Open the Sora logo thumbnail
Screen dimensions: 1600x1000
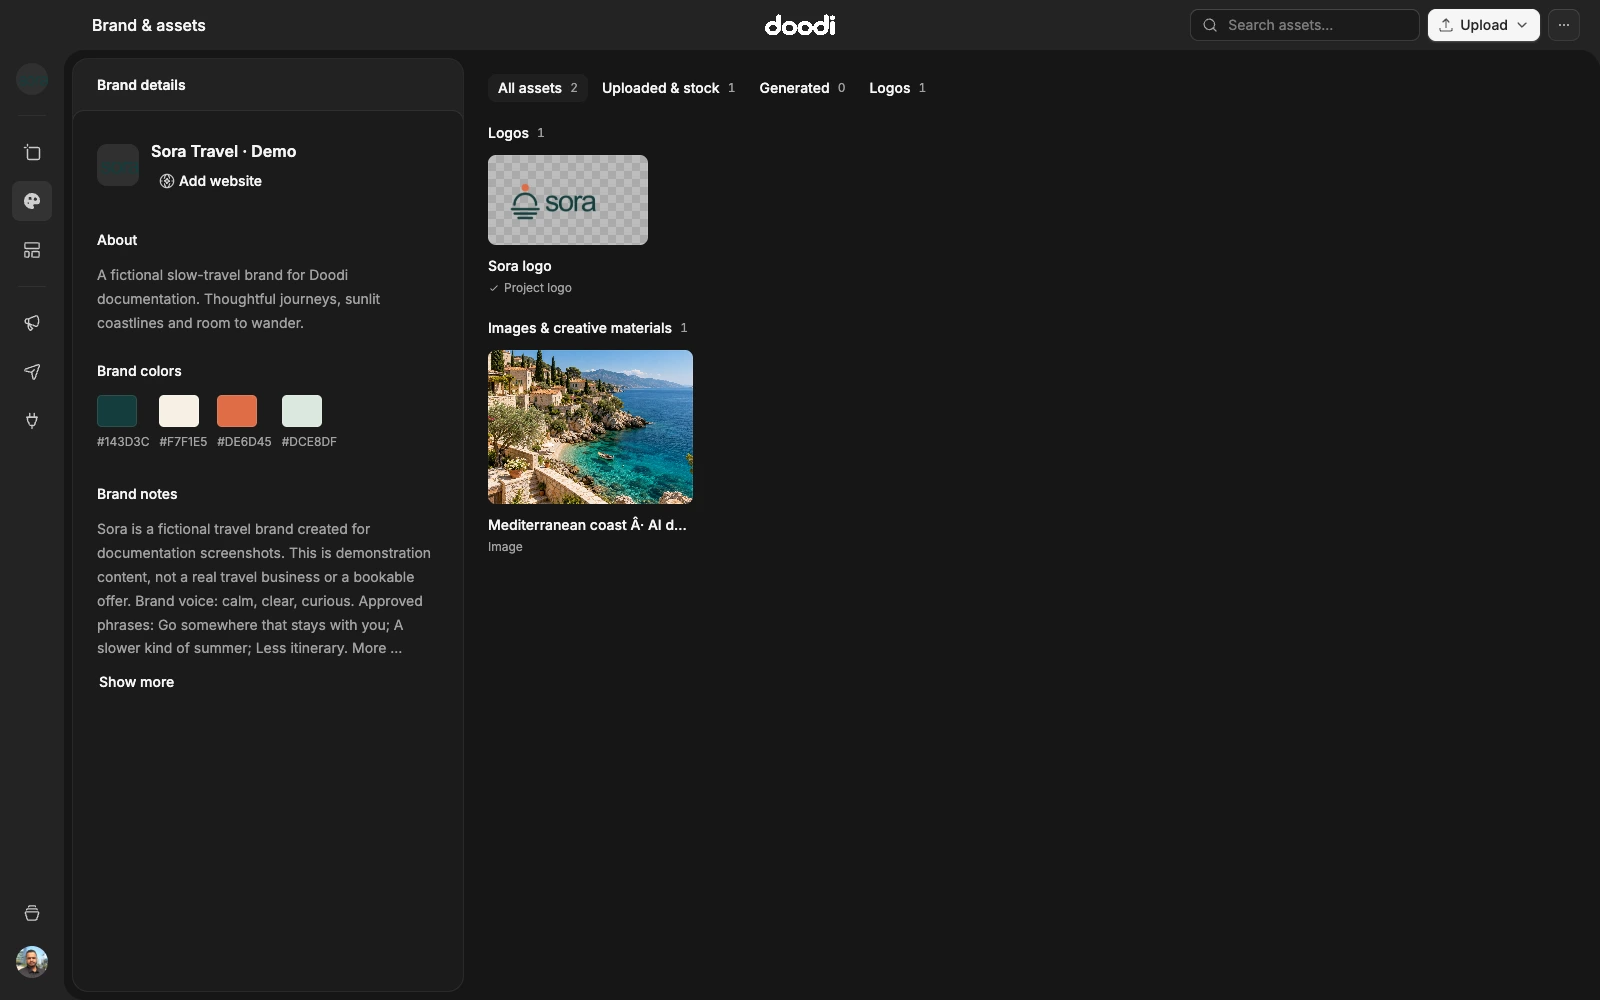pos(568,200)
